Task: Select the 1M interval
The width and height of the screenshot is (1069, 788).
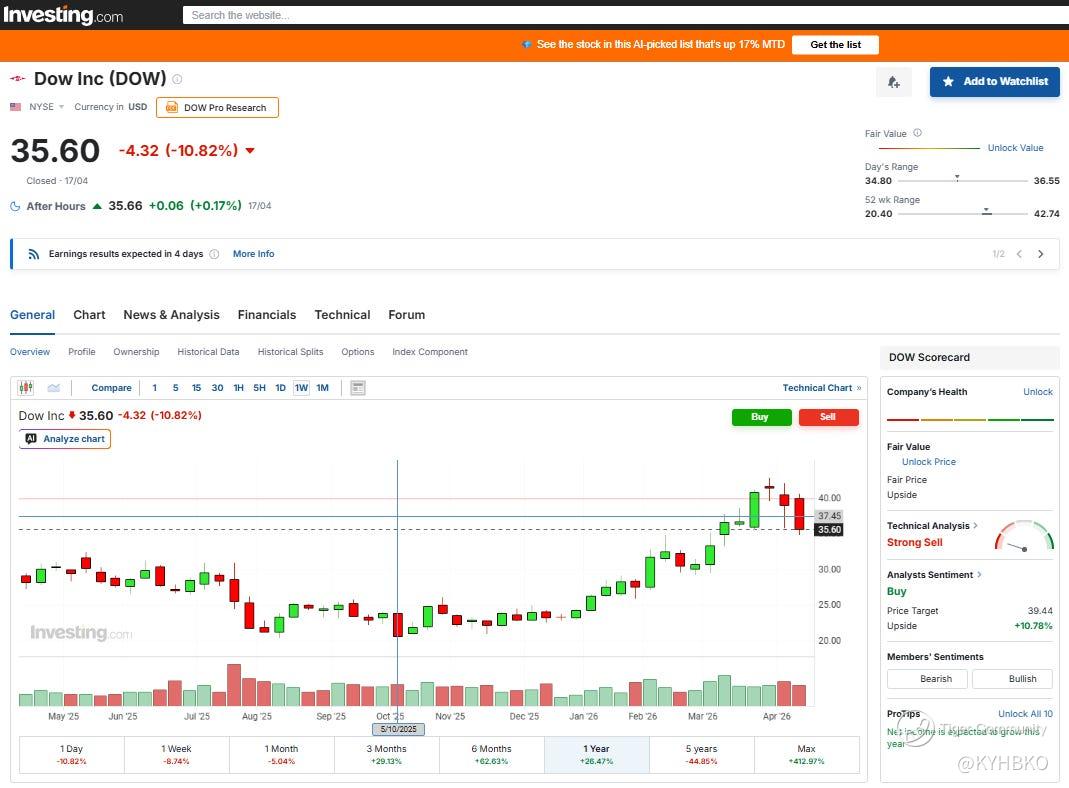Action: pos(322,388)
